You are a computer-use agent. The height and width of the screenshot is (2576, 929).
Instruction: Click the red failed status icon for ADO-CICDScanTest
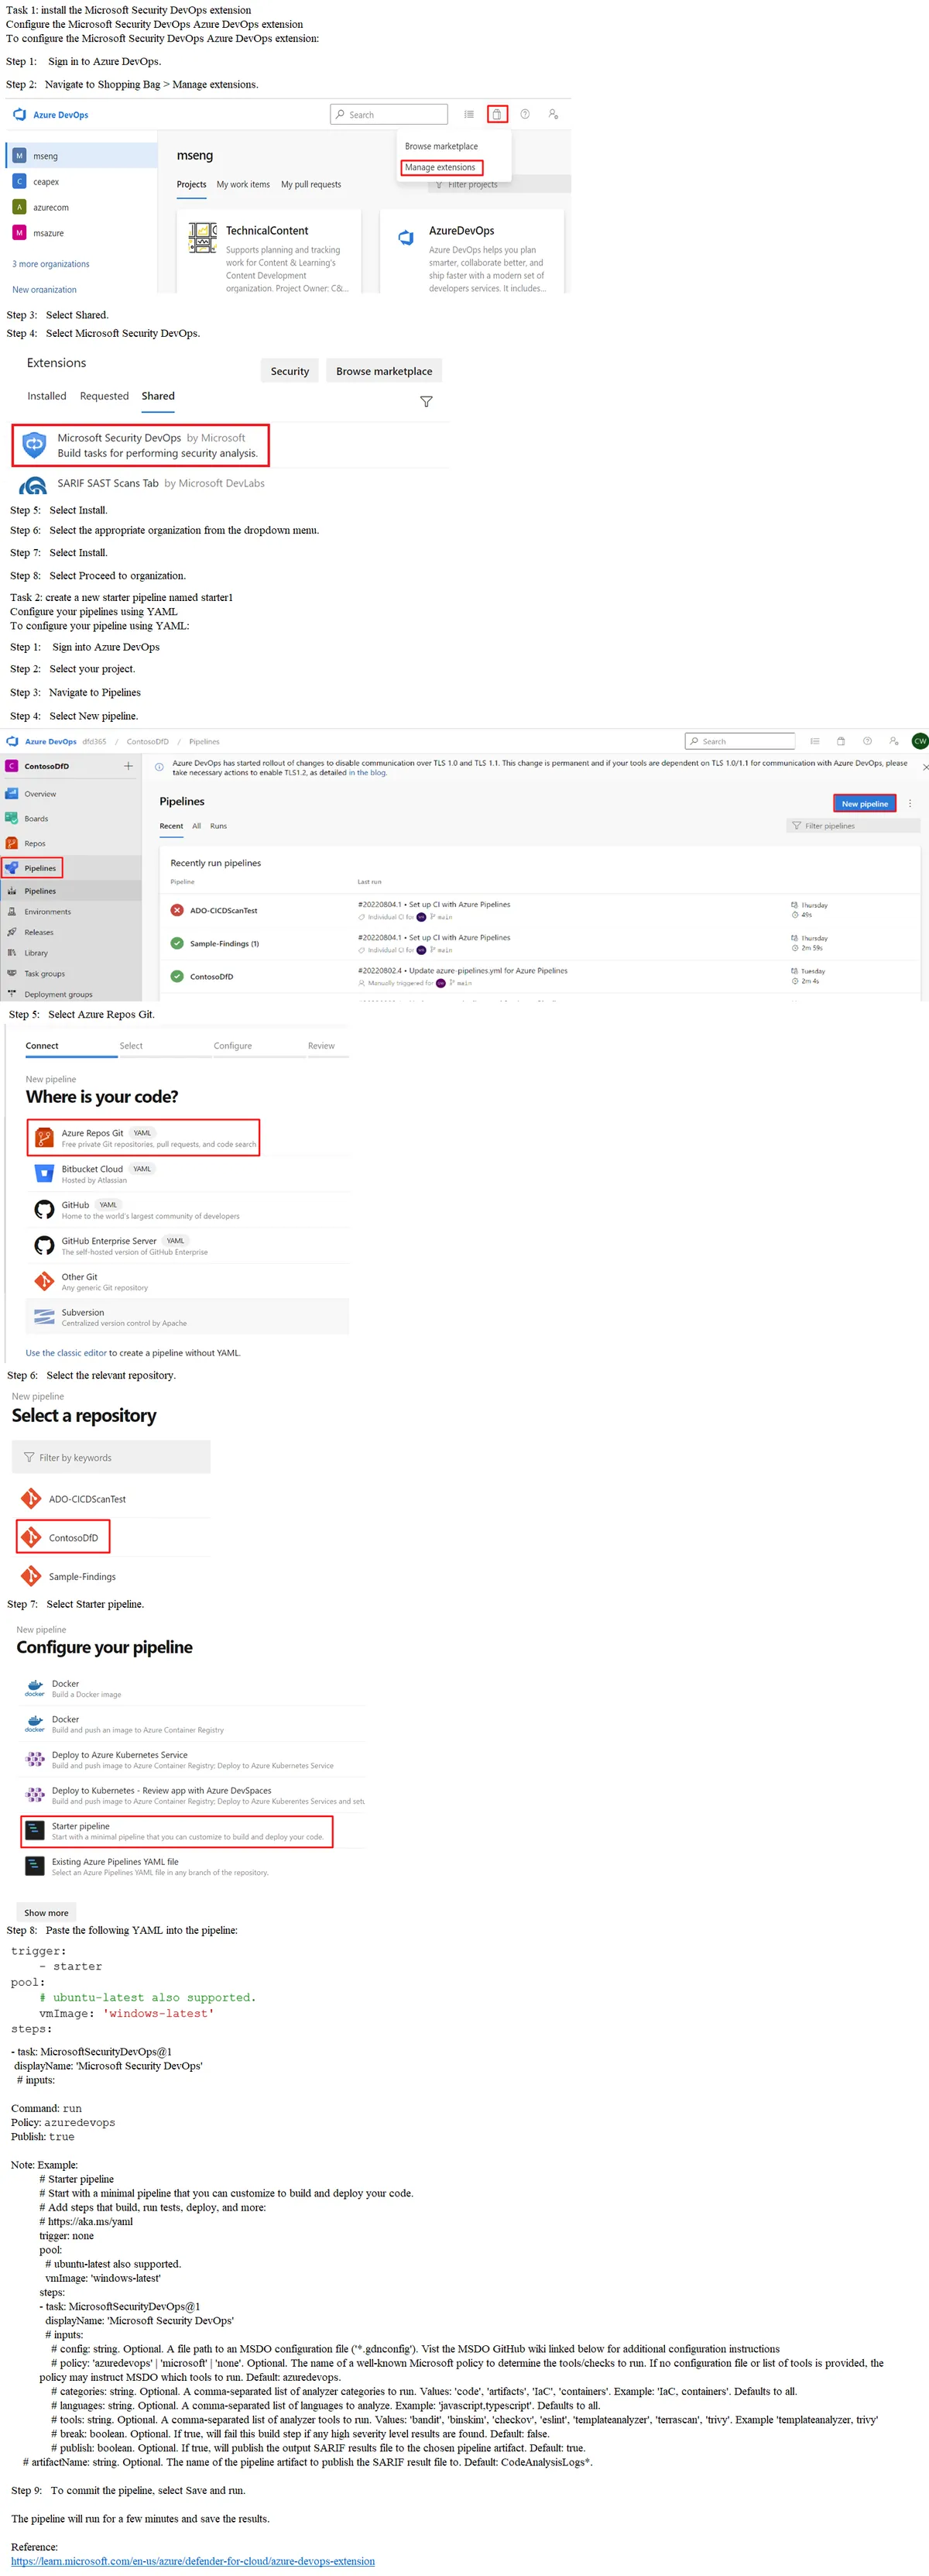click(177, 910)
